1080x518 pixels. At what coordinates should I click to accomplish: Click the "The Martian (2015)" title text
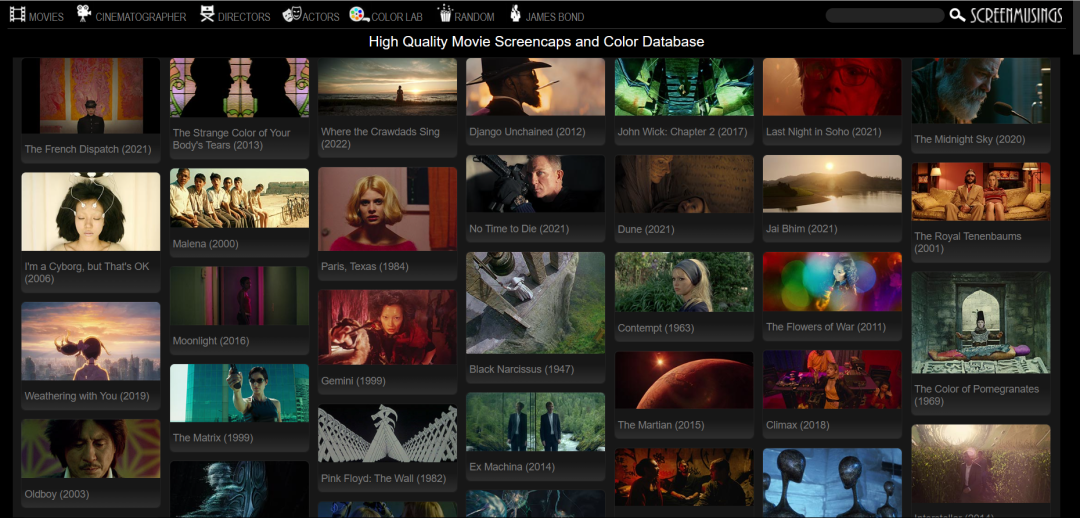[x=661, y=425]
